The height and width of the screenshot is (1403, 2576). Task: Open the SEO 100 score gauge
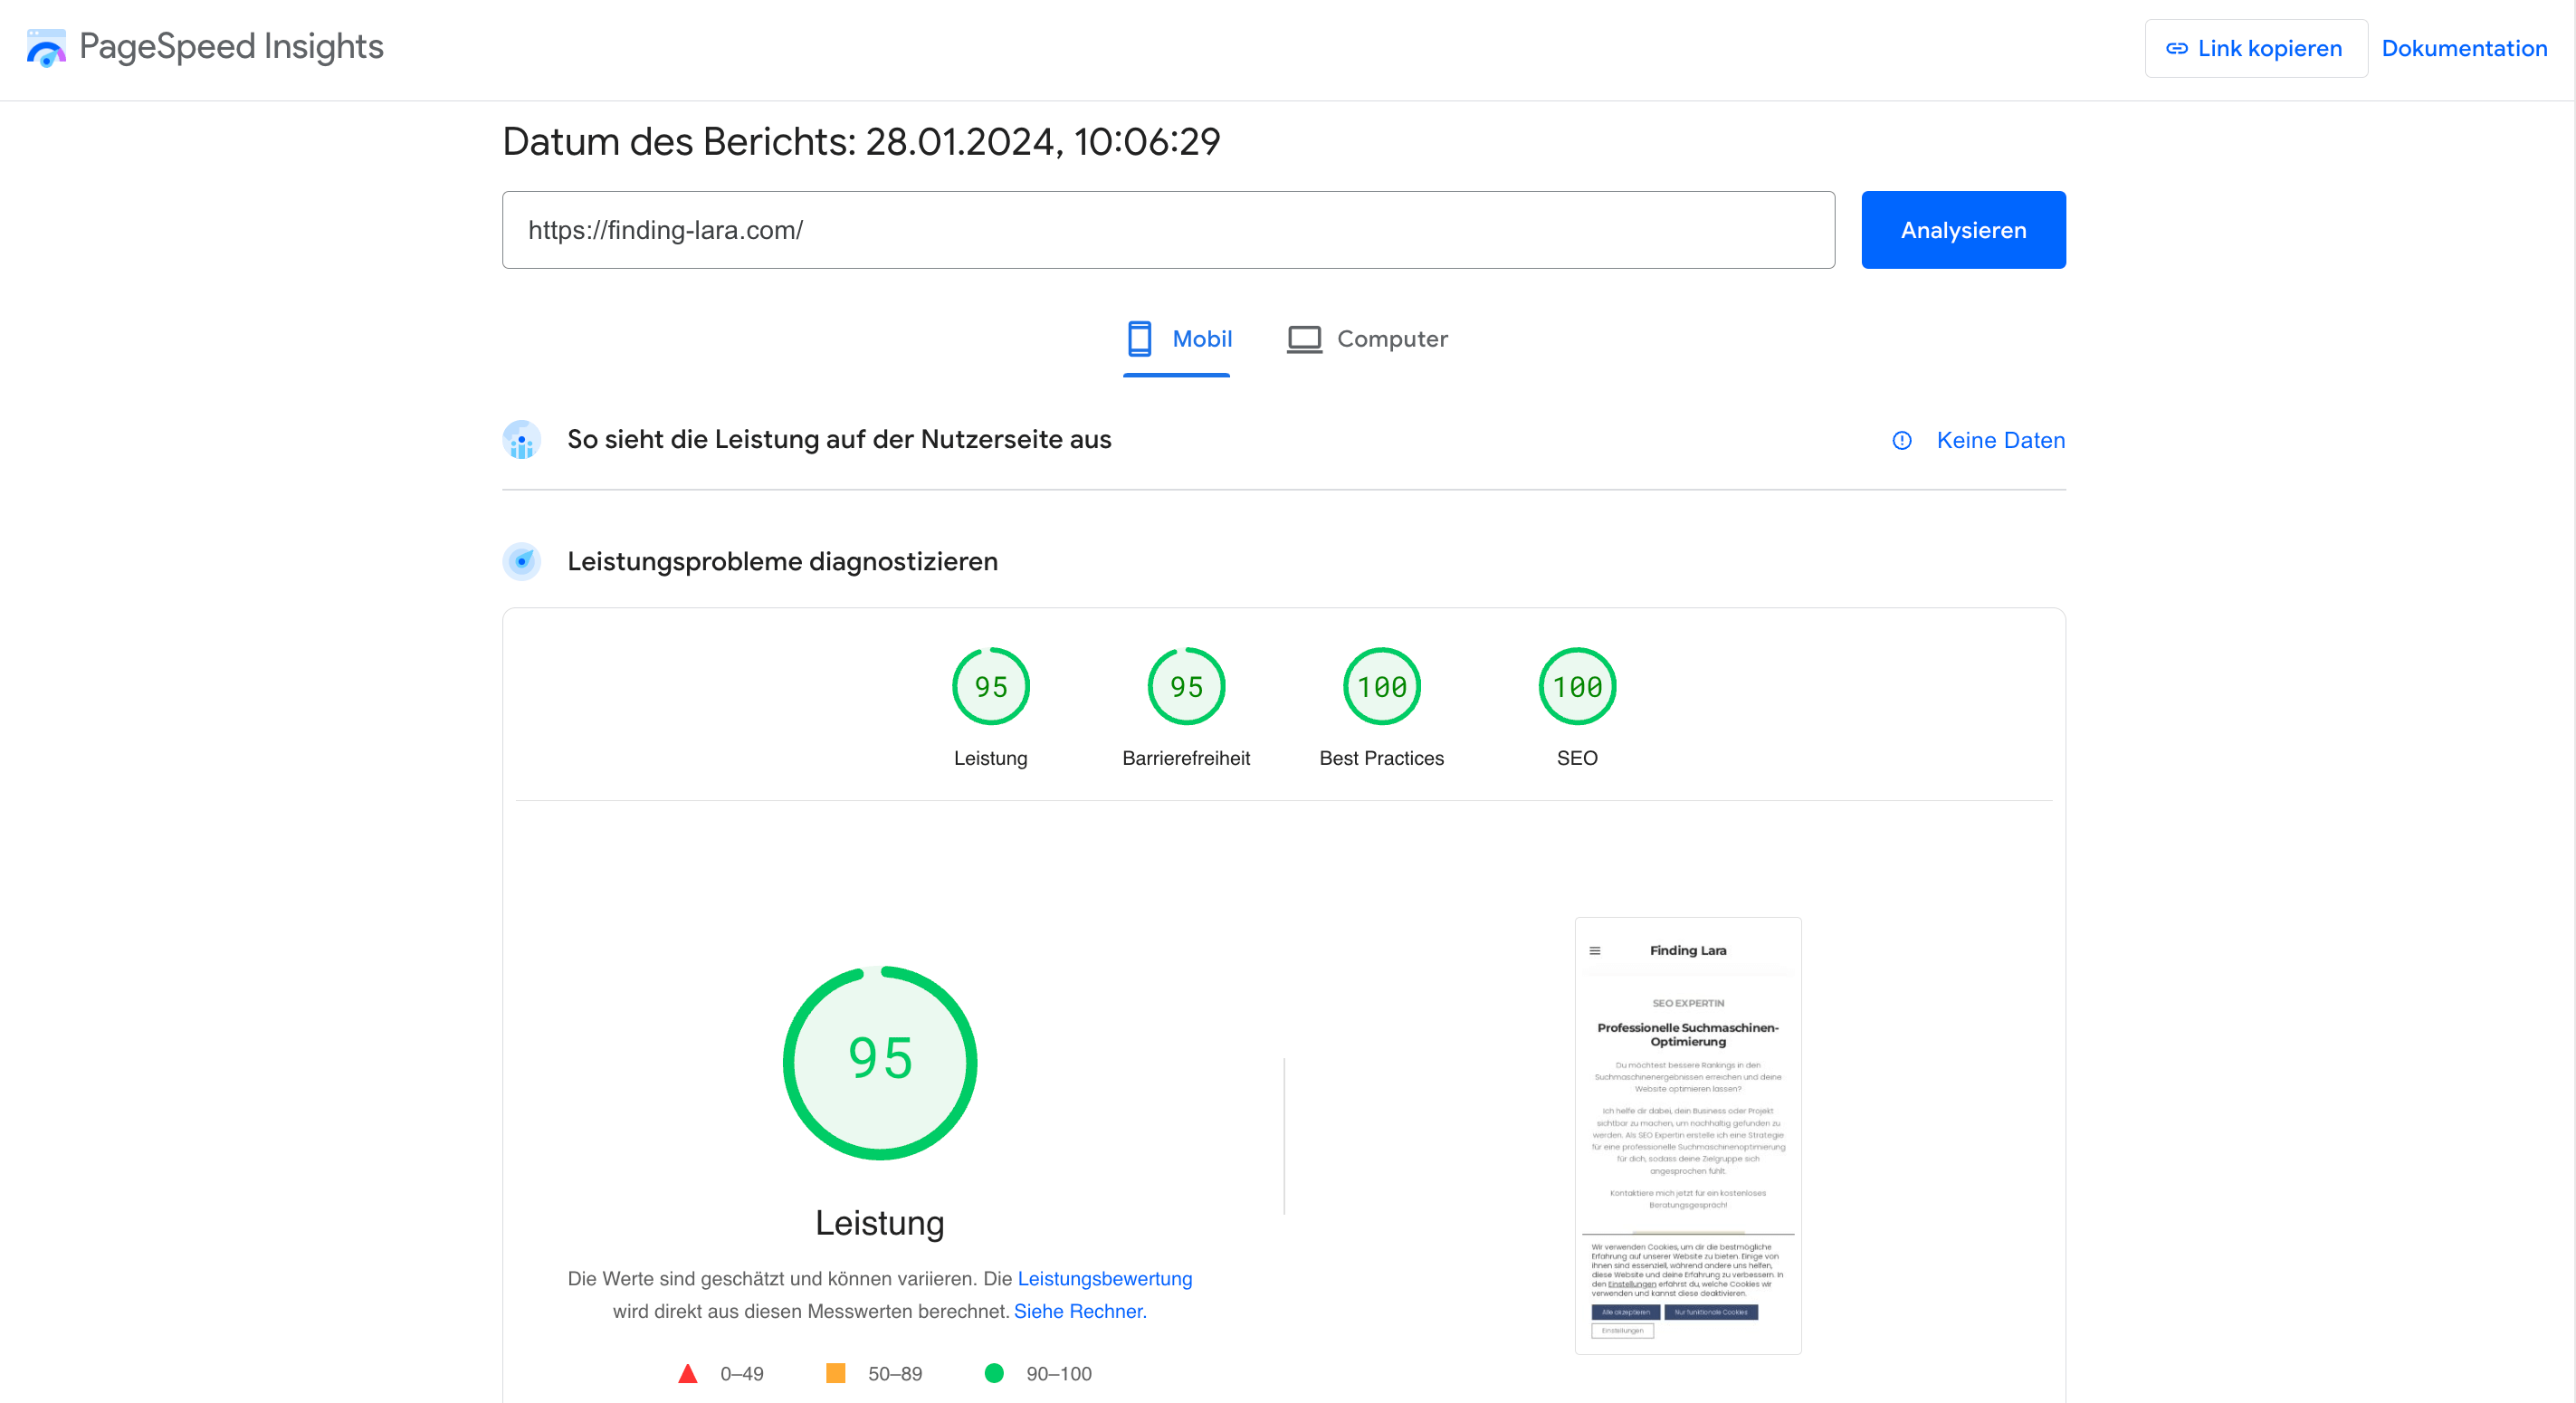1577,686
